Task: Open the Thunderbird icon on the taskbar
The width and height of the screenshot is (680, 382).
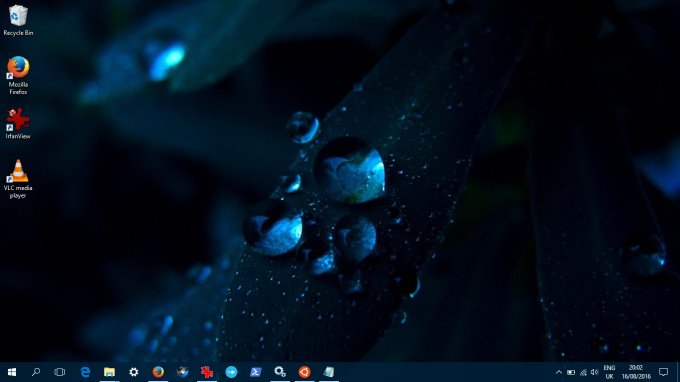Action: pos(183,372)
